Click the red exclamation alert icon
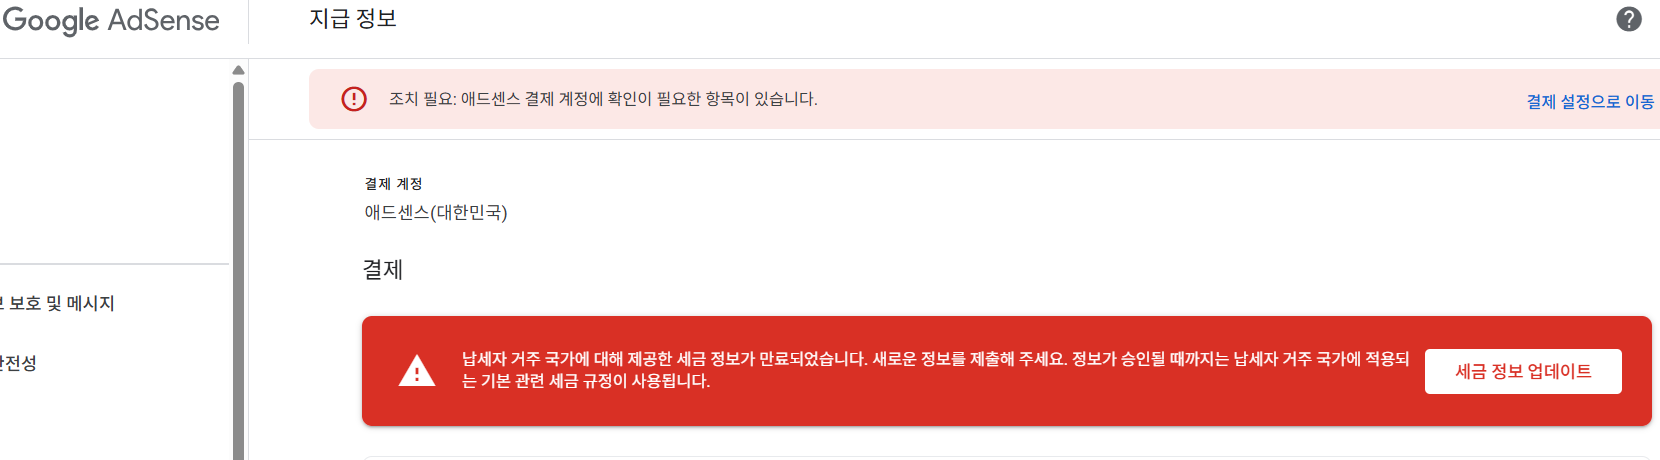Viewport: 1660px width, 460px height. click(x=354, y=99)
